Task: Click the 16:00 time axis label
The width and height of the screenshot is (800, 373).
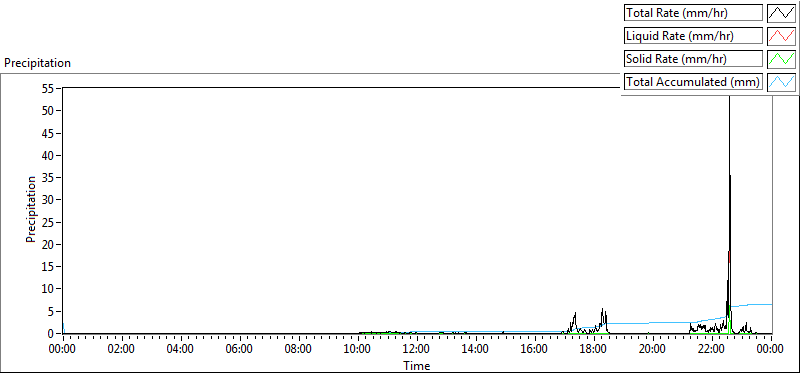Action: coord(535,349)
